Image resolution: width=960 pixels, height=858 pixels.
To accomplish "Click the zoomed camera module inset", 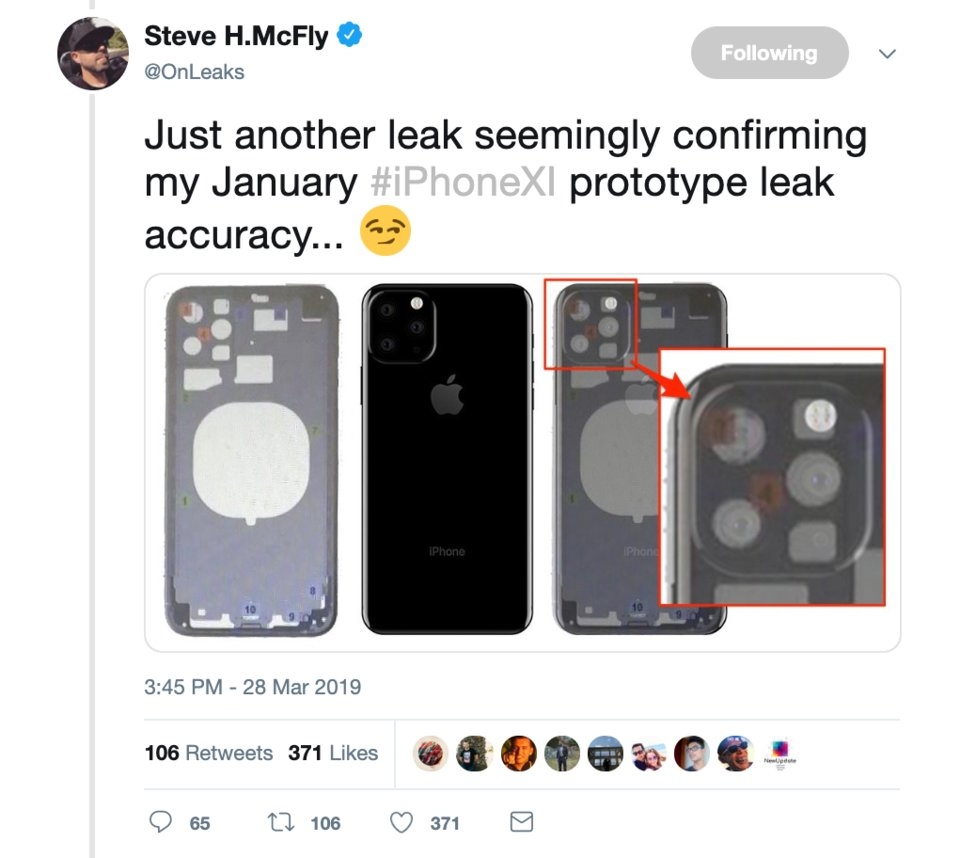I will pyautogui.click(x=771, y=476).
